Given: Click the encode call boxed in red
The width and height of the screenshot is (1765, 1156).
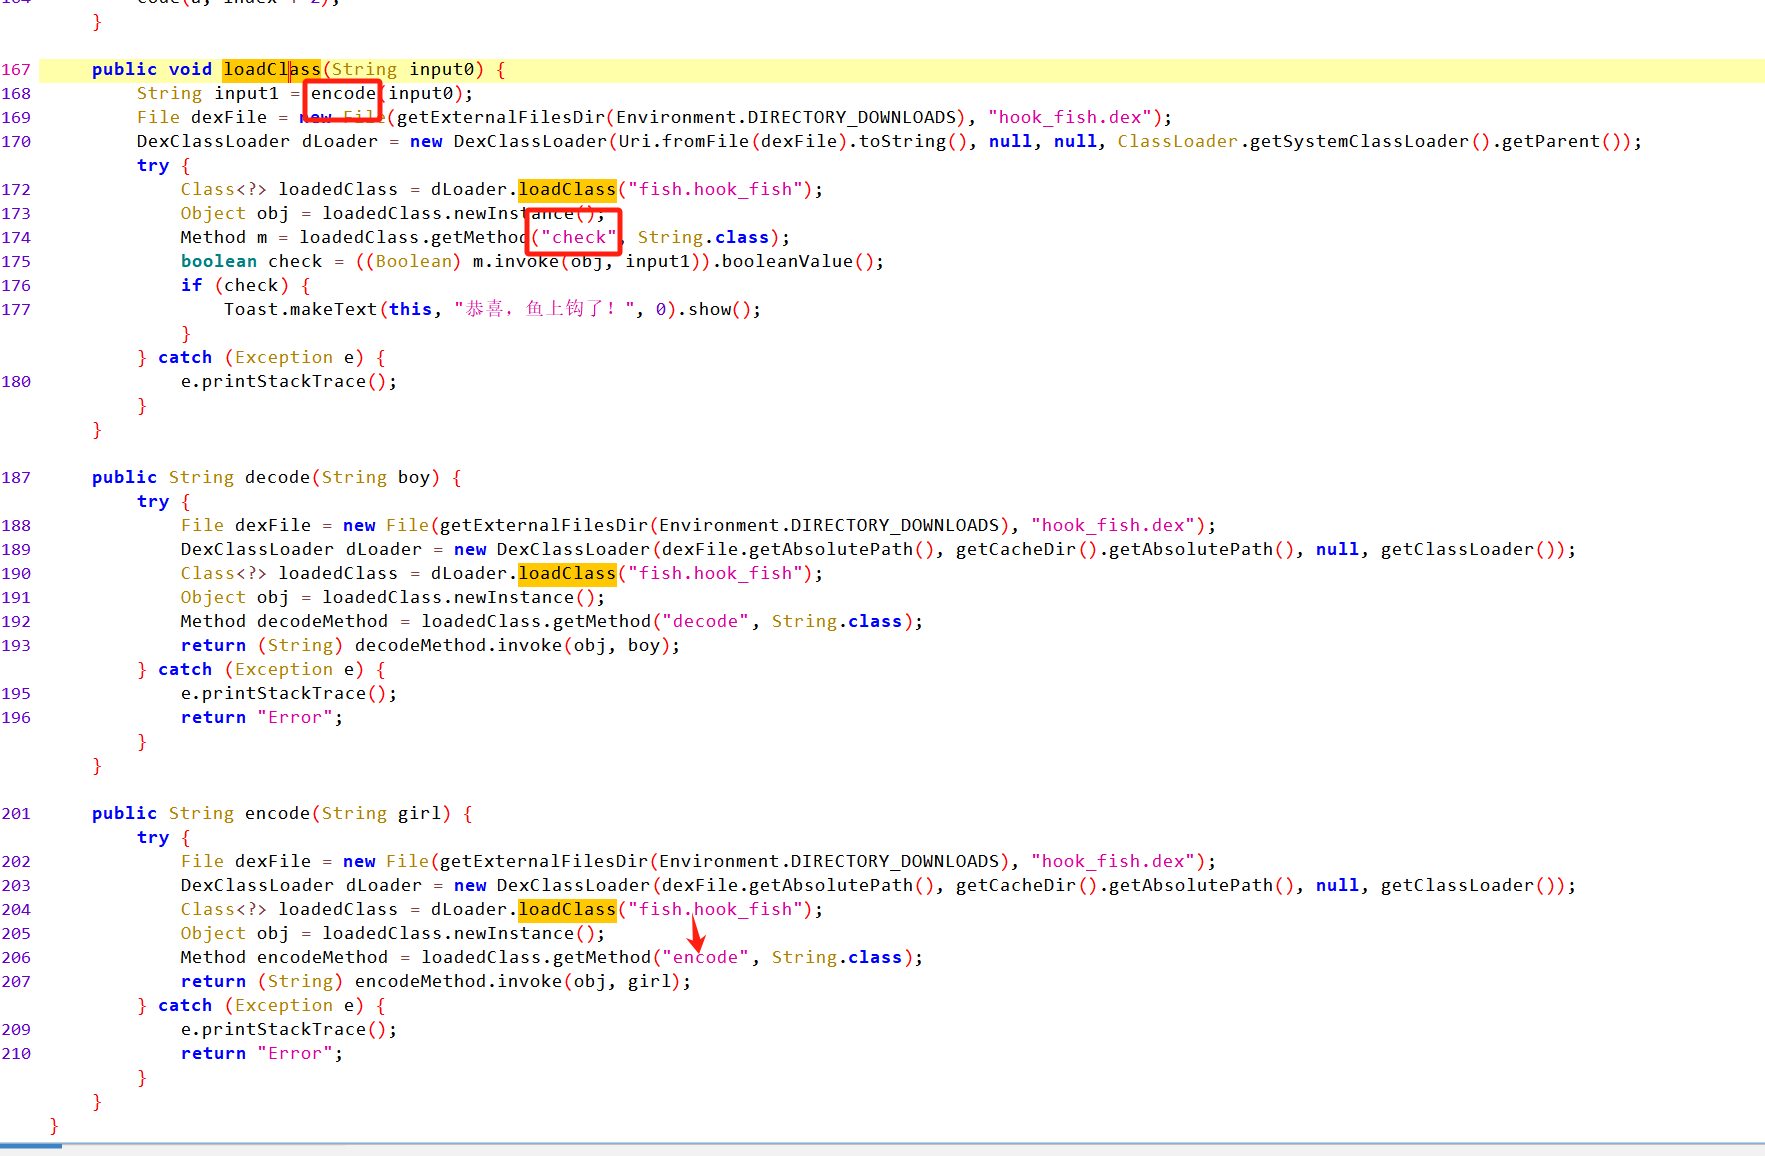Looking at the screenshot, I should (x=342, y=93).
